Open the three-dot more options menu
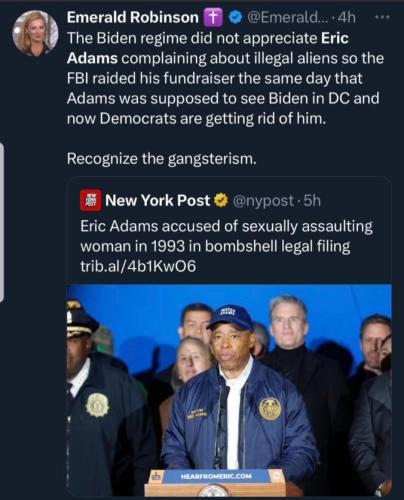 (382, 17)
